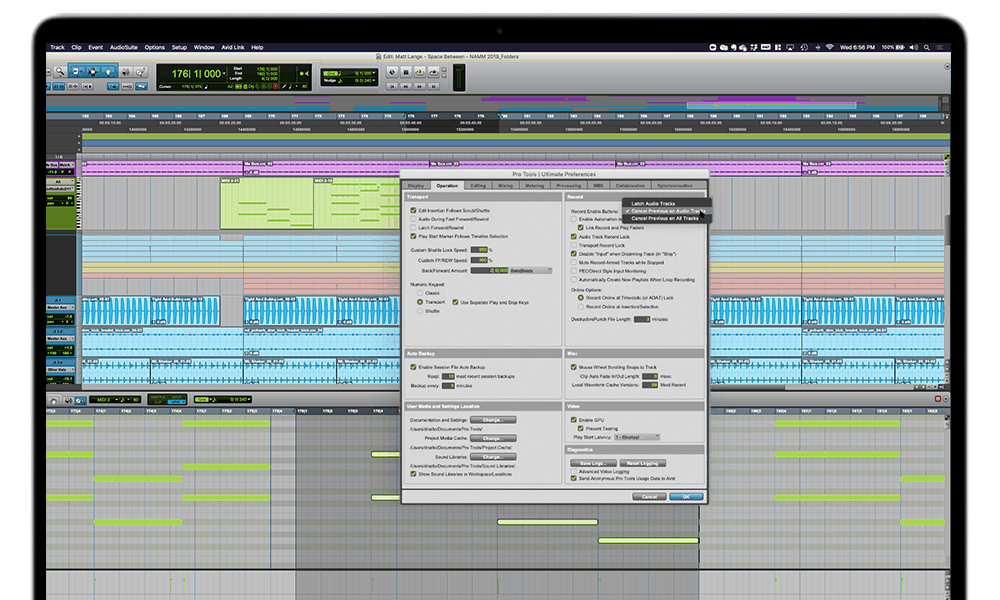Select Classic numeric keypad radio button
The height and width of the screenshot is (600, 1000).
420,293
